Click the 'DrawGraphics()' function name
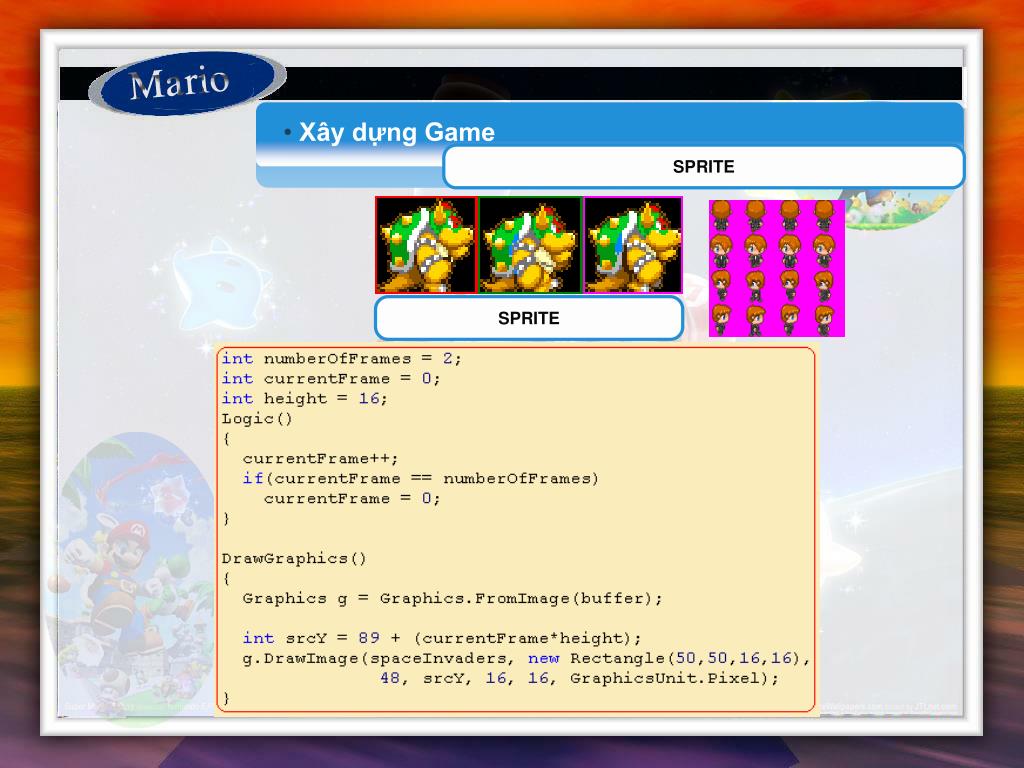Viewport: 1024px width, 768px height. (x=294, y=558)
